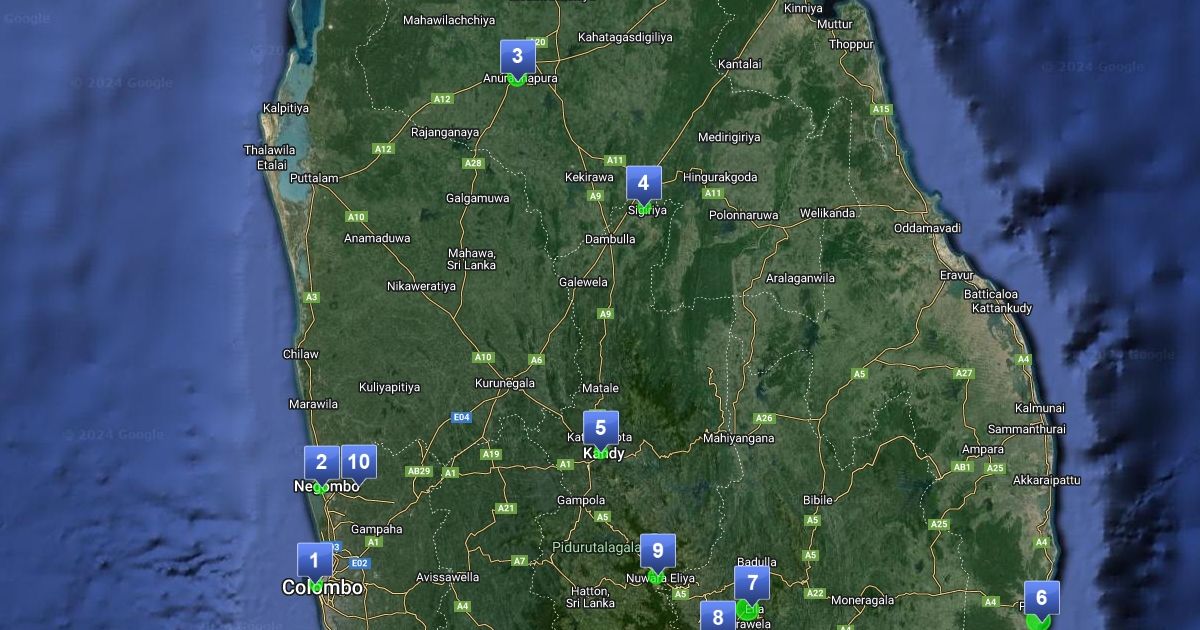Select marker 5 at Kandy
The height and width of the screenshot is (630, 1200).
click(600, 429)
